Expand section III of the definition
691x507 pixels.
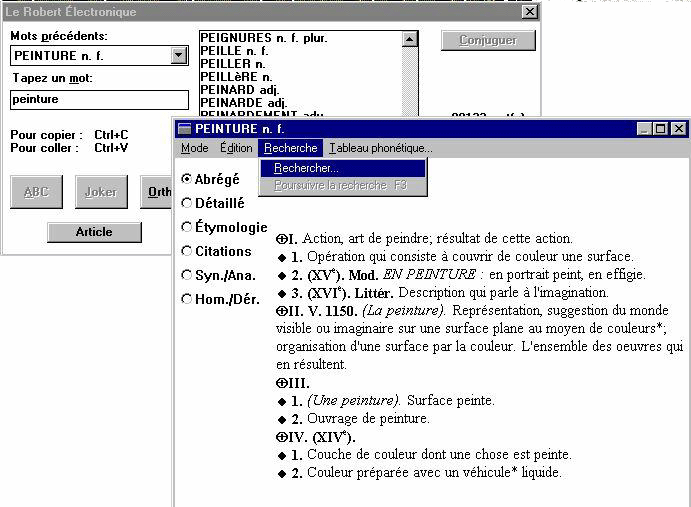click(x=280, y=383)
